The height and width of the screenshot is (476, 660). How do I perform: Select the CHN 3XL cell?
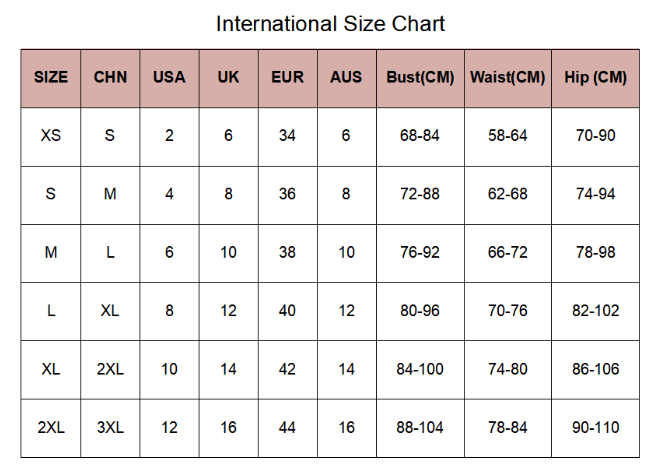(110, 428)
